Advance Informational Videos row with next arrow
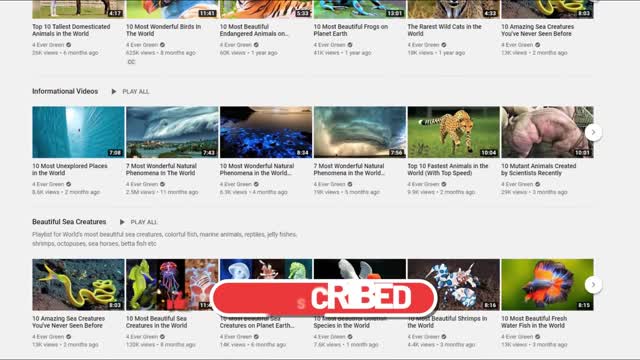 click(593, 132)
